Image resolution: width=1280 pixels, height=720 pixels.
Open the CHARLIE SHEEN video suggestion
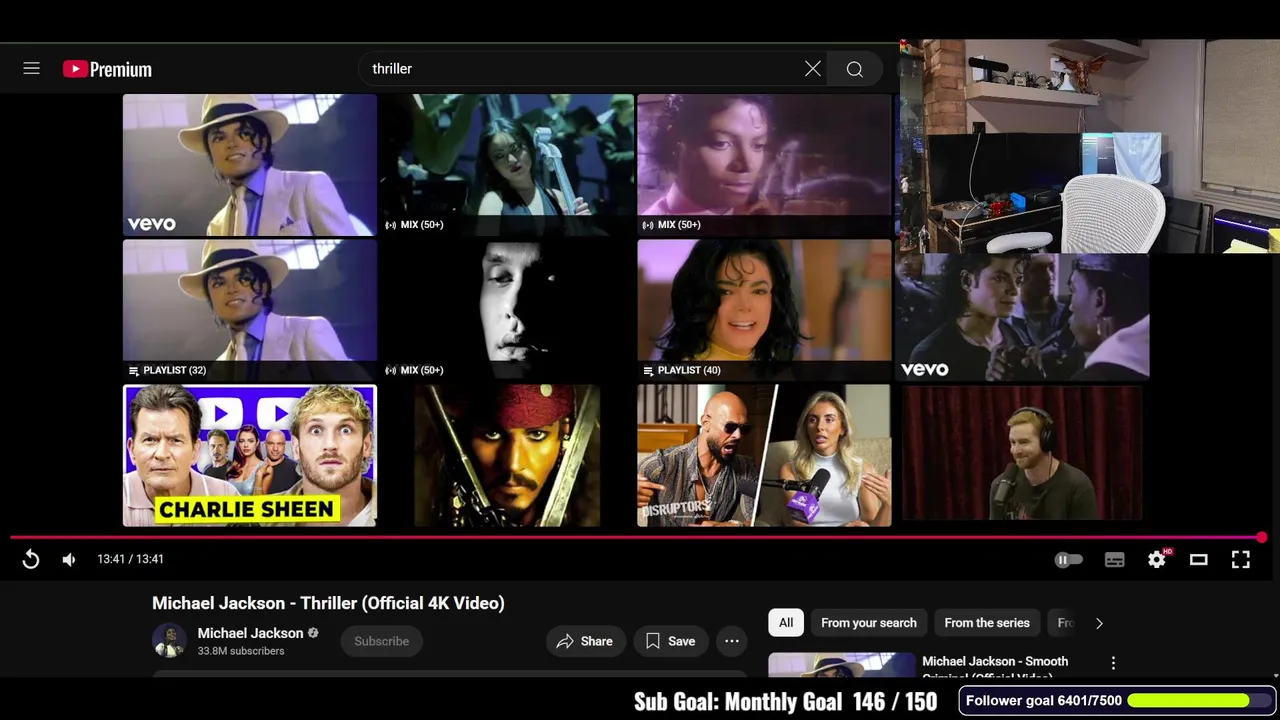point(250,455)
